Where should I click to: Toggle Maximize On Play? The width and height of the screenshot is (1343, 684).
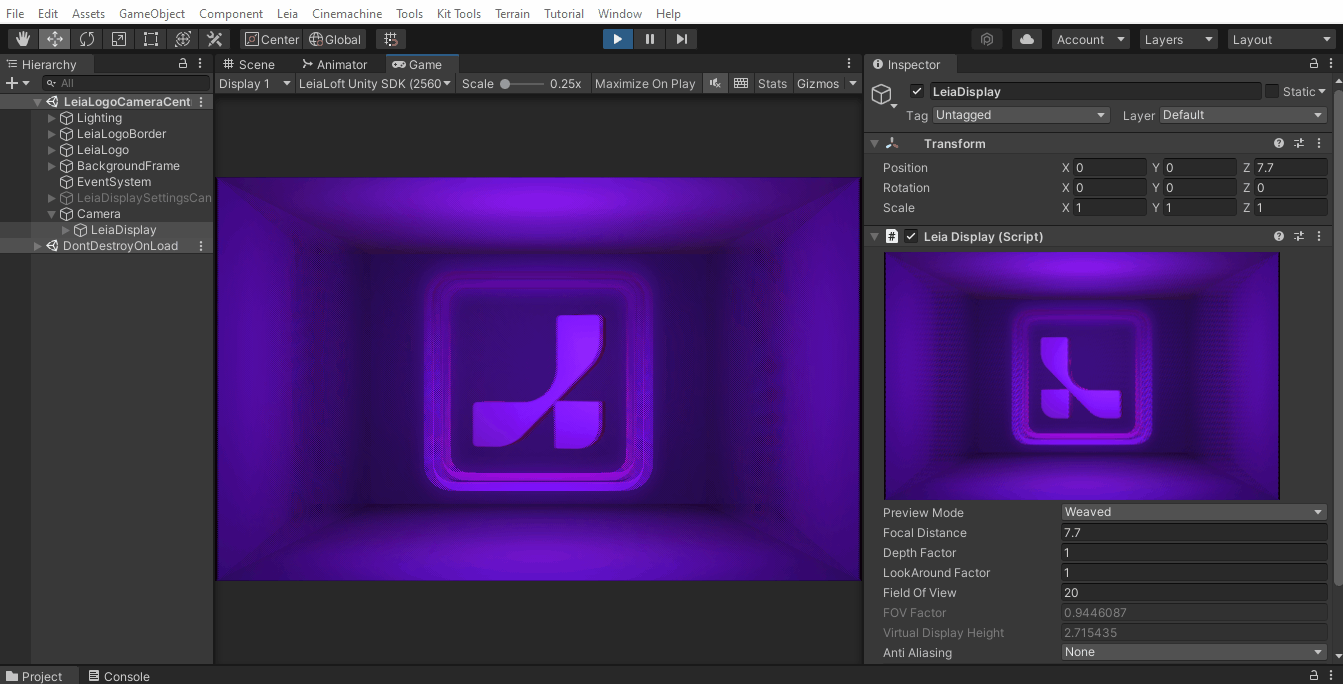(x=645, y=84)
